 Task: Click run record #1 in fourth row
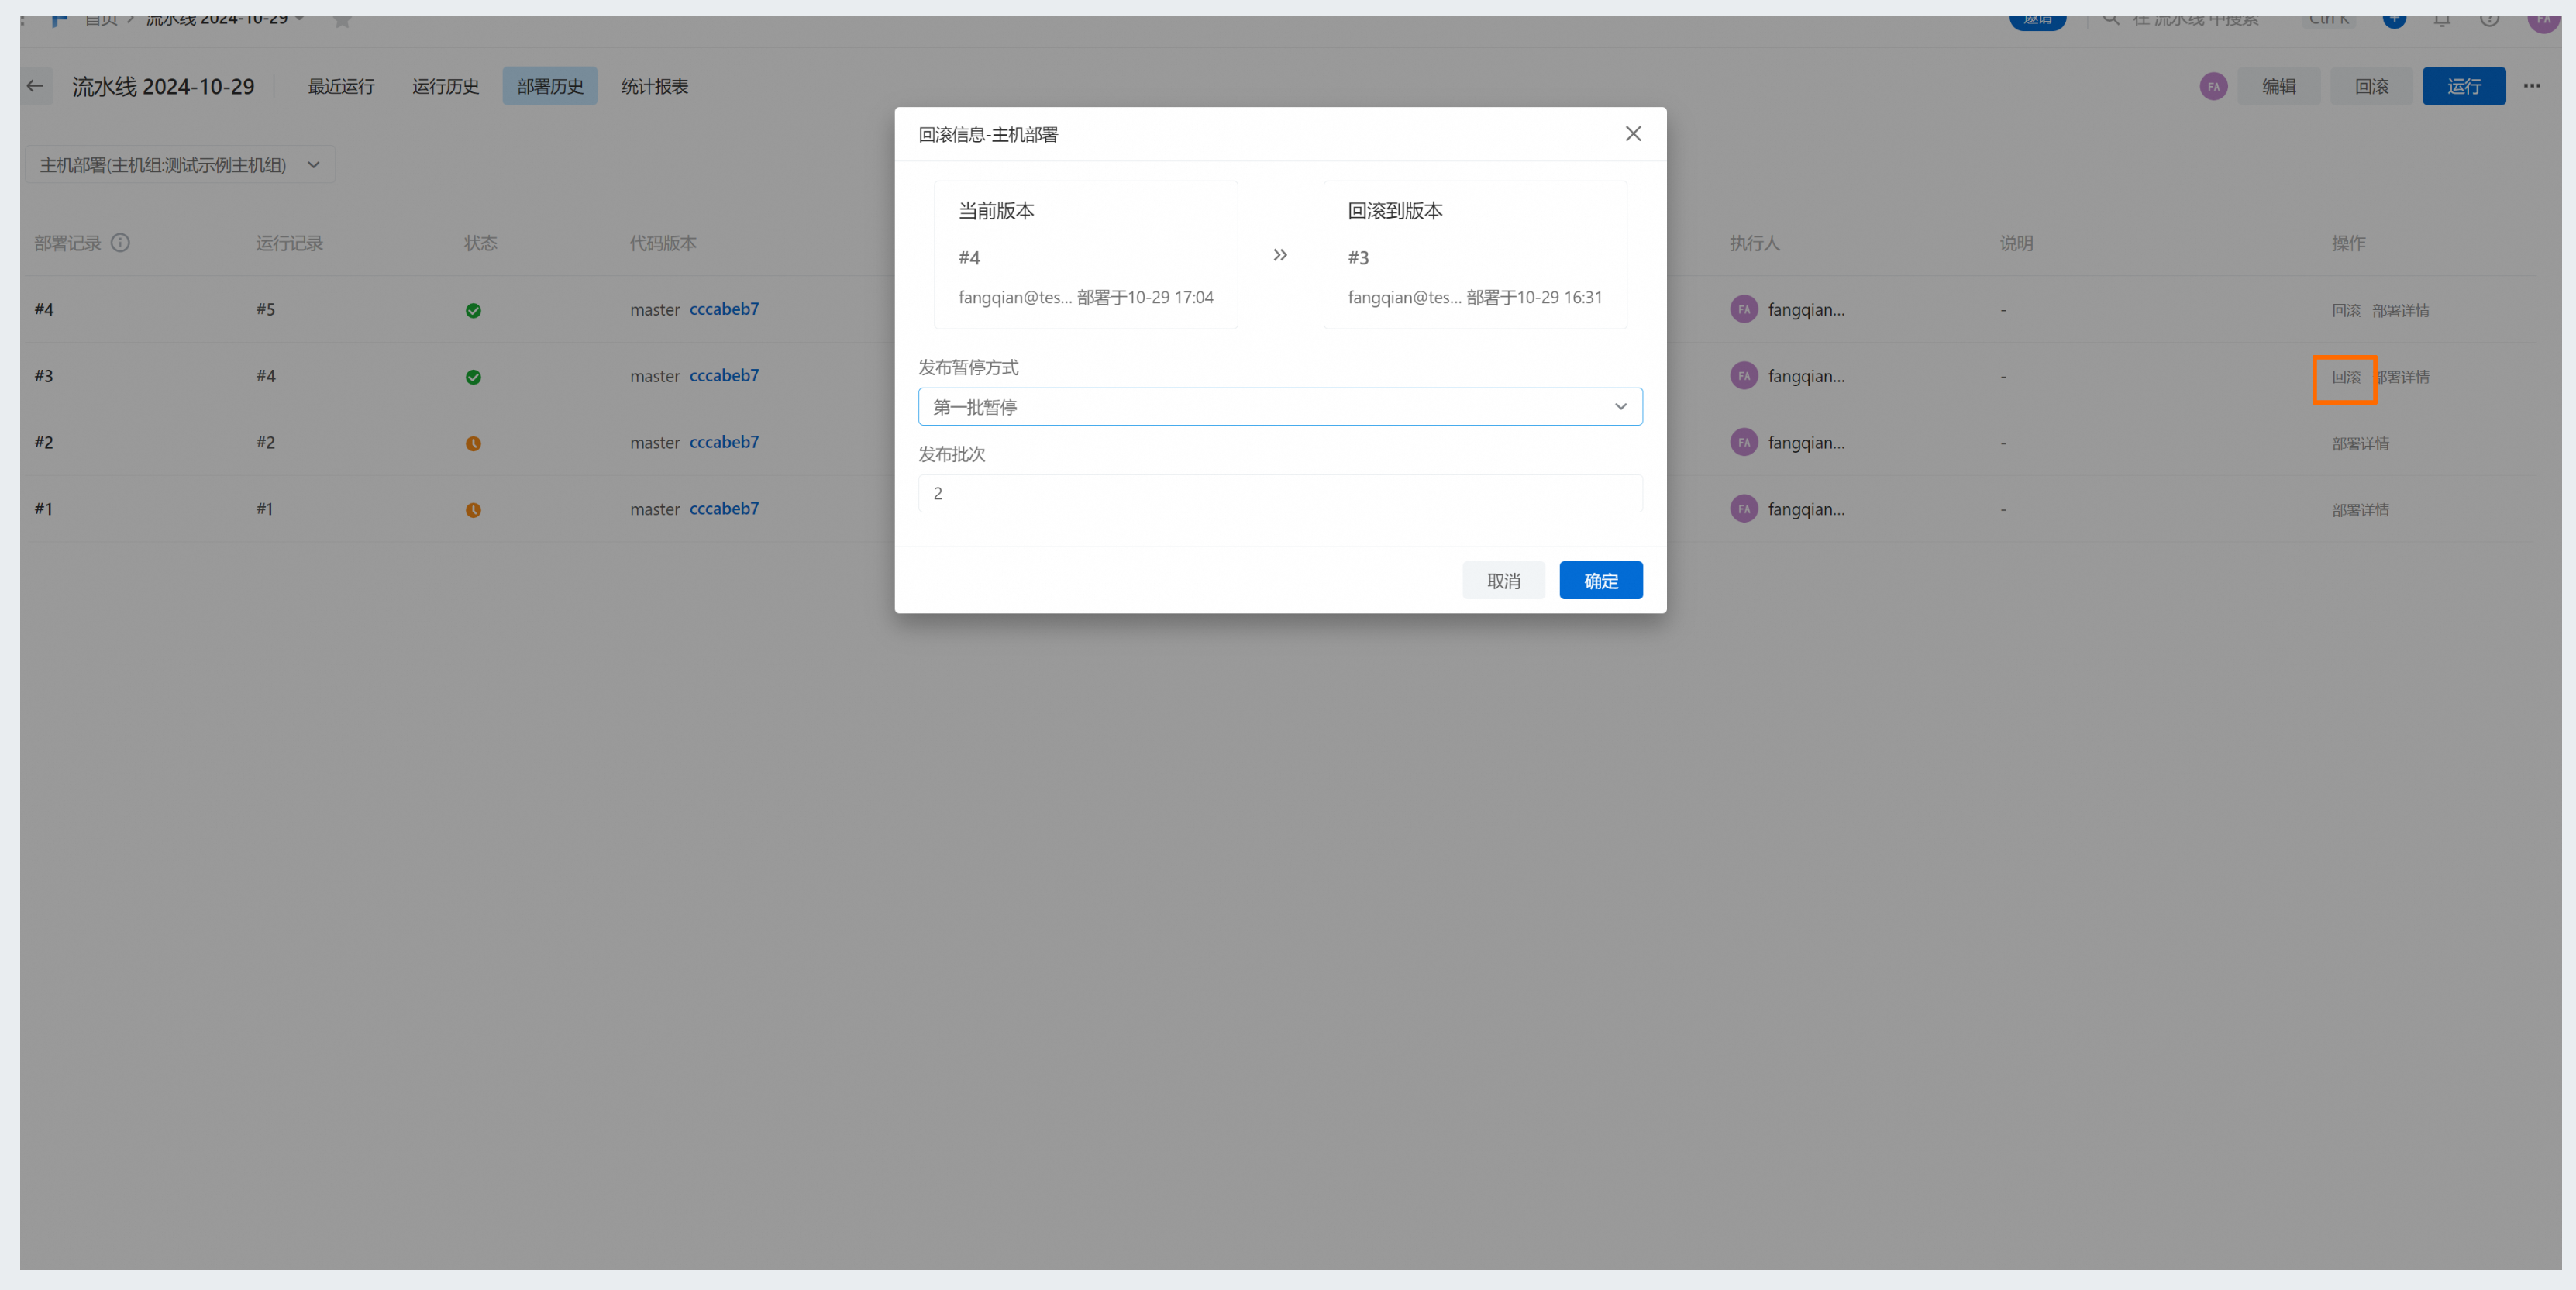[x=264, y=509]
